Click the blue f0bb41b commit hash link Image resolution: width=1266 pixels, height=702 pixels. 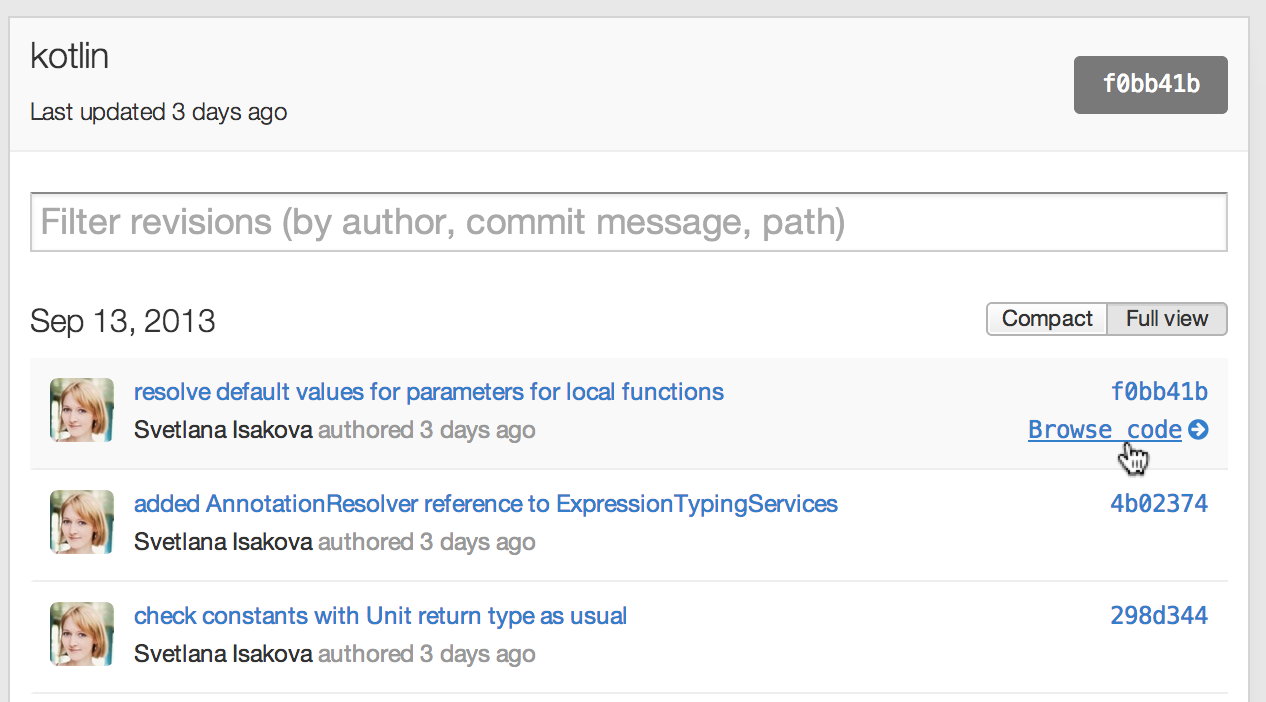1159,391
